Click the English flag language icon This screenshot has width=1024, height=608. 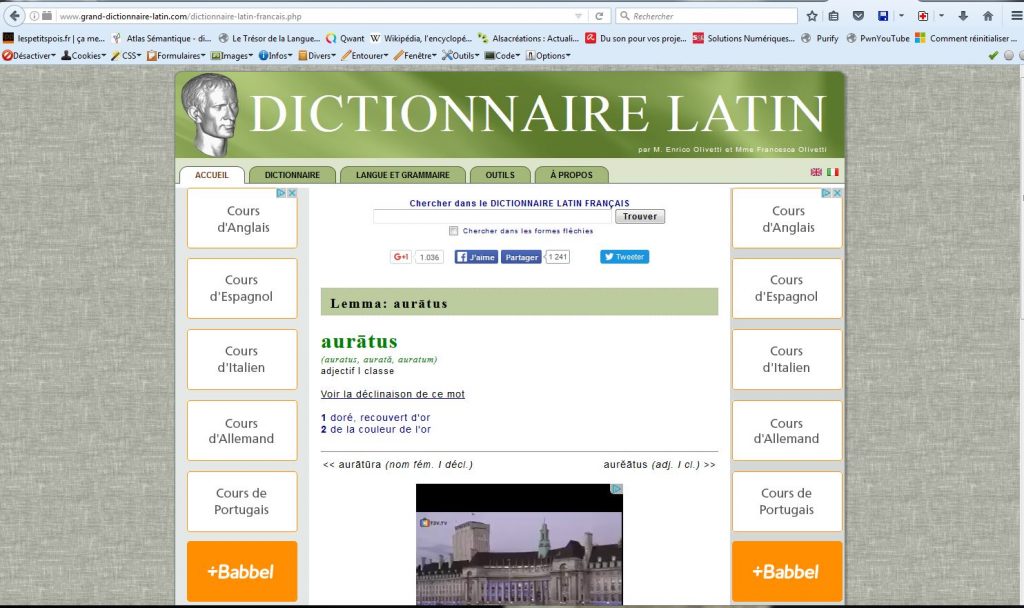[816, 173]
